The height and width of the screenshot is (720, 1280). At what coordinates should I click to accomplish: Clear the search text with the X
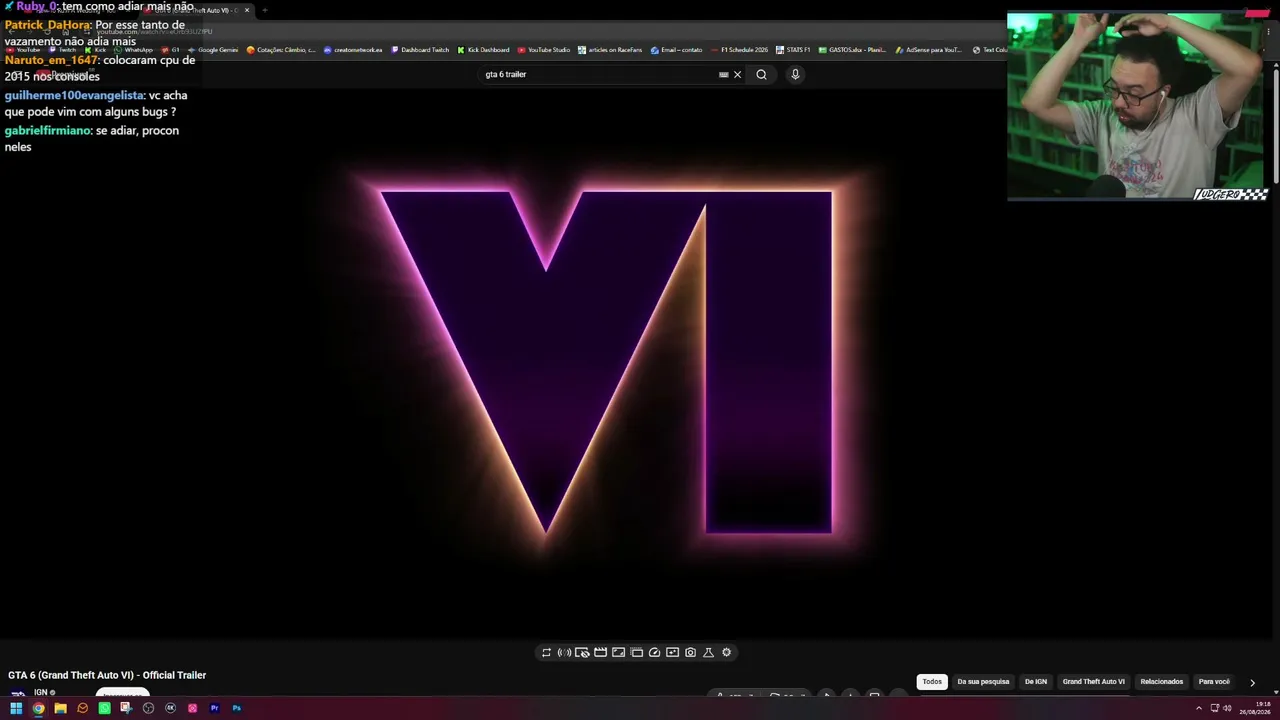click(x=738, y=74)
